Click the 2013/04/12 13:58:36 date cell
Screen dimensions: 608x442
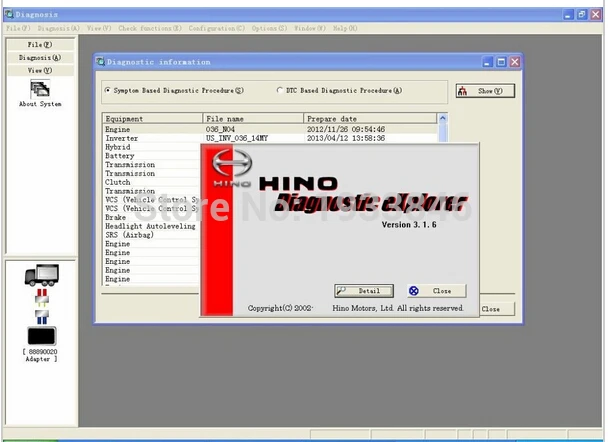click(x=346, y=138)
